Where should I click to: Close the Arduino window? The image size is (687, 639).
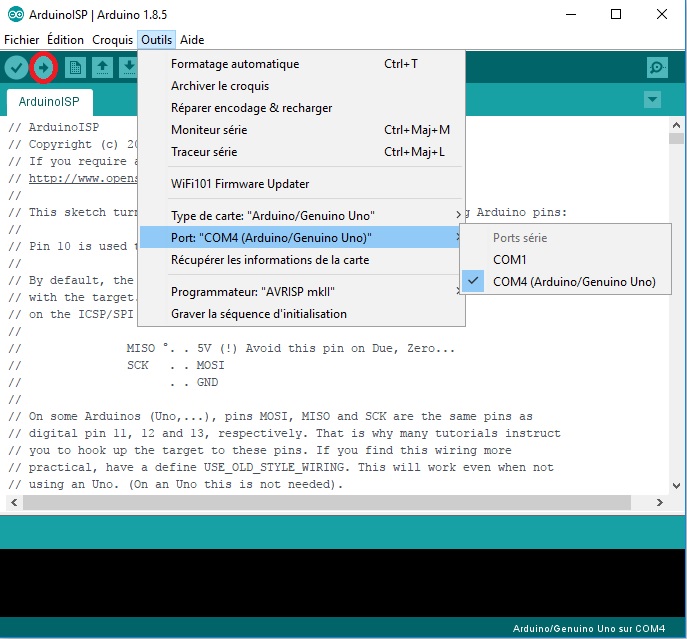pos(662,14)
